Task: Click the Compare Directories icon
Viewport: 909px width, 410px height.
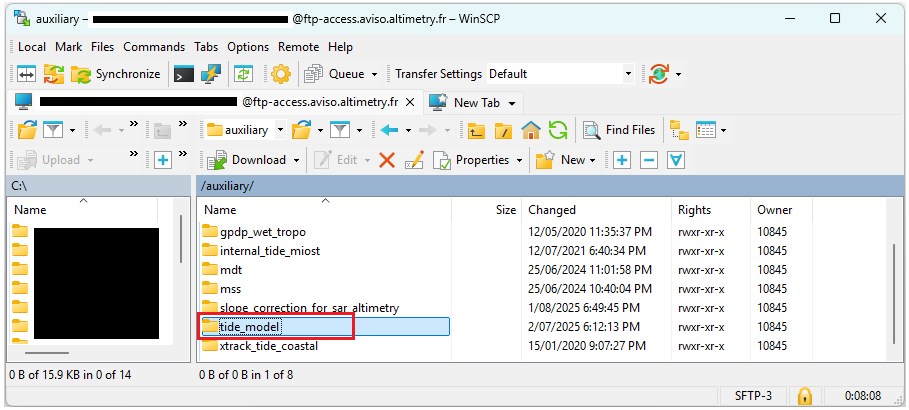Action: (26, 74)
